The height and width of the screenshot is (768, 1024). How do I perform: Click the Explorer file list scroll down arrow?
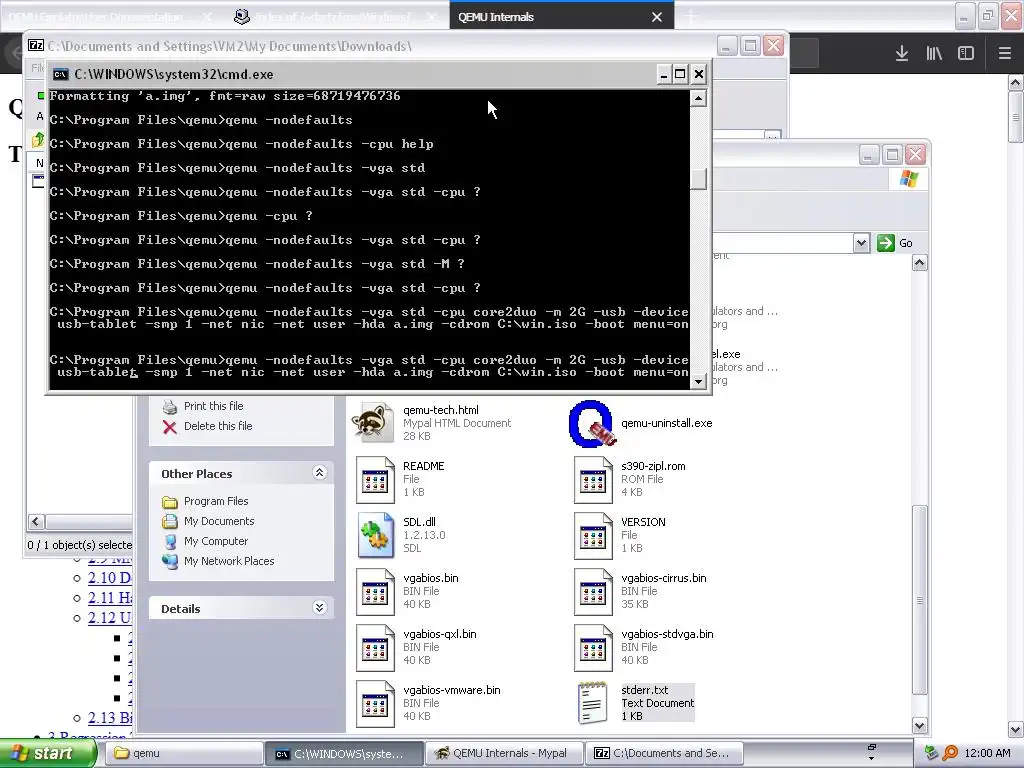(x=920, y=725)
